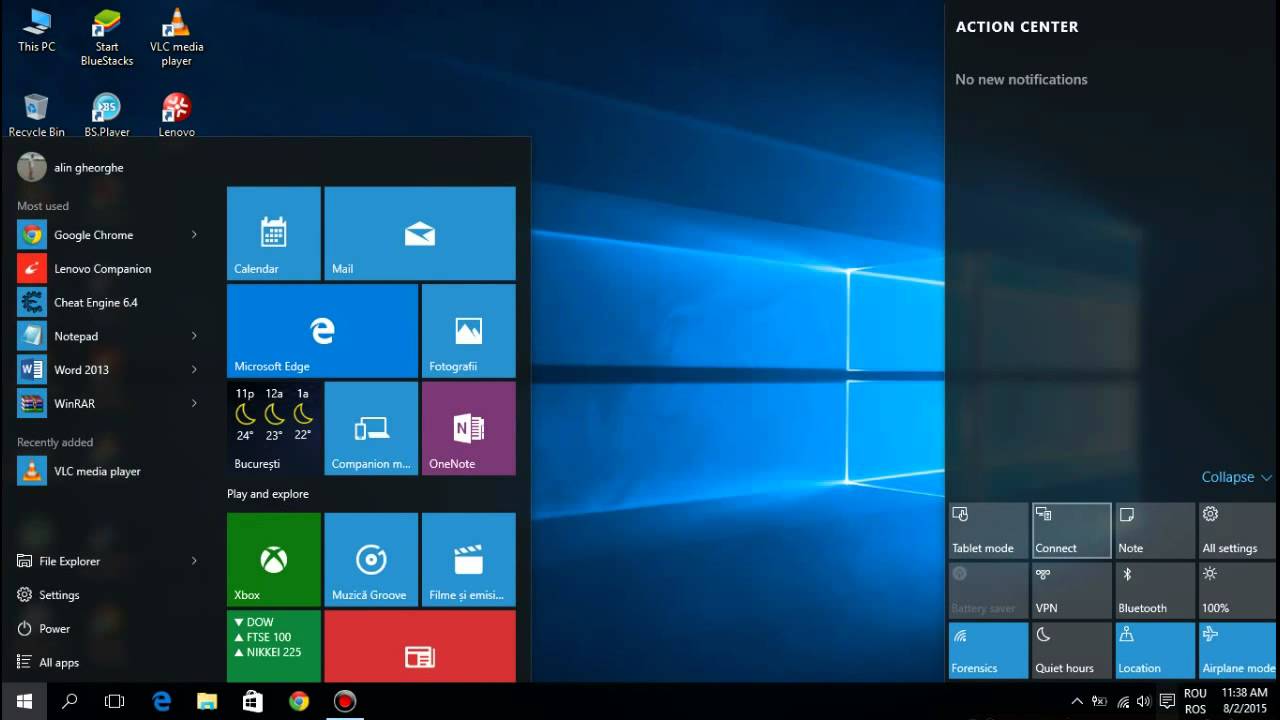Launch Edge from the taskbar
The image size is (1280, 720).
coord(162,701)
